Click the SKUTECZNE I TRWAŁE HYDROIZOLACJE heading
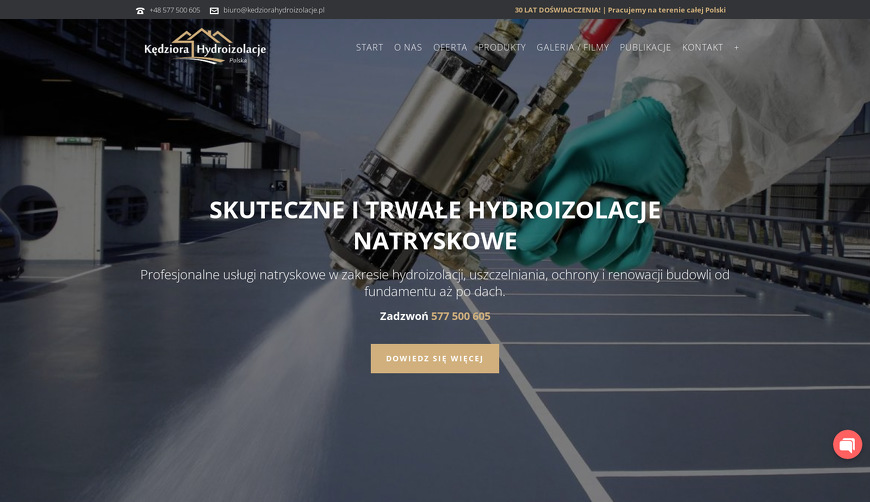Viewport: 870px width, 502px height. (x=435, y=225)
